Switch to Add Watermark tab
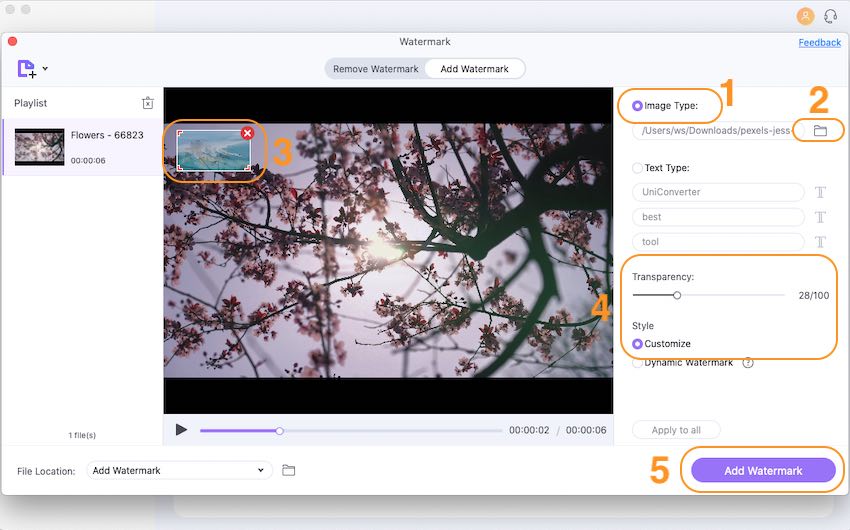This screenshot has width=850, height=530. click(x=474, y=69)
